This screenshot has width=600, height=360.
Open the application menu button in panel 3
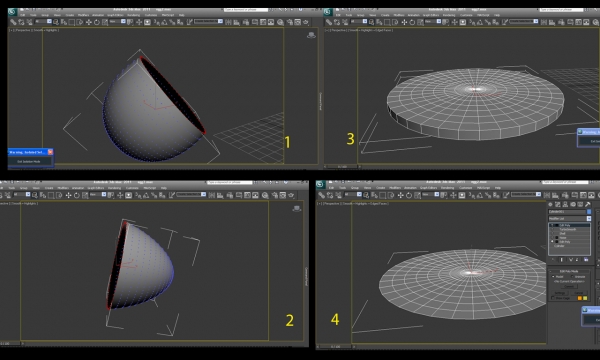pos(328,12)
